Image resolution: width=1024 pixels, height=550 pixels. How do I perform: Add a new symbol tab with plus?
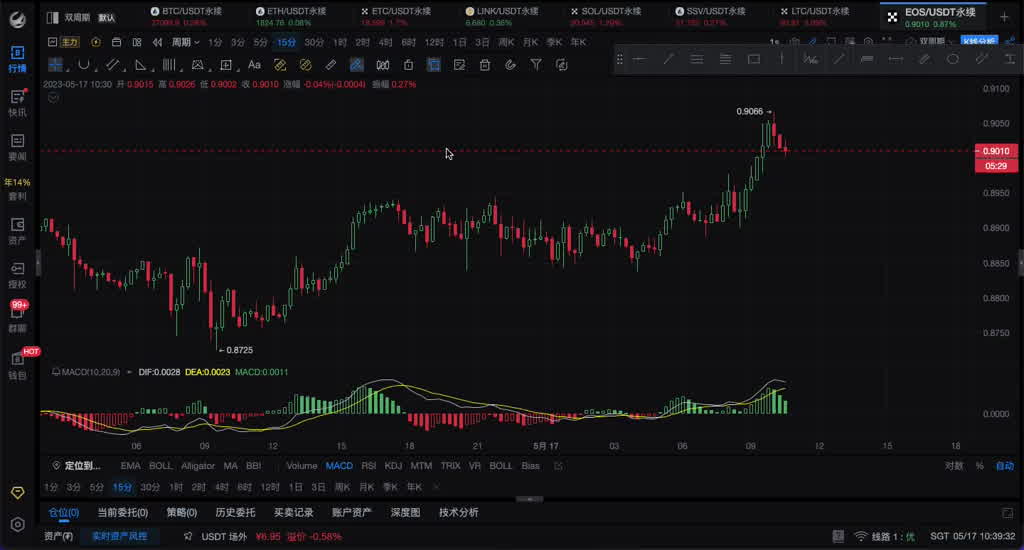tap(1003, 16)
